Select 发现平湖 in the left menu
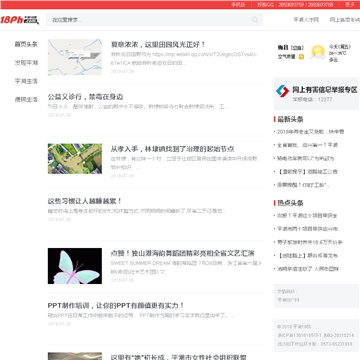The image size is (360, 360). pyautogui.click(x=26, y=63)
